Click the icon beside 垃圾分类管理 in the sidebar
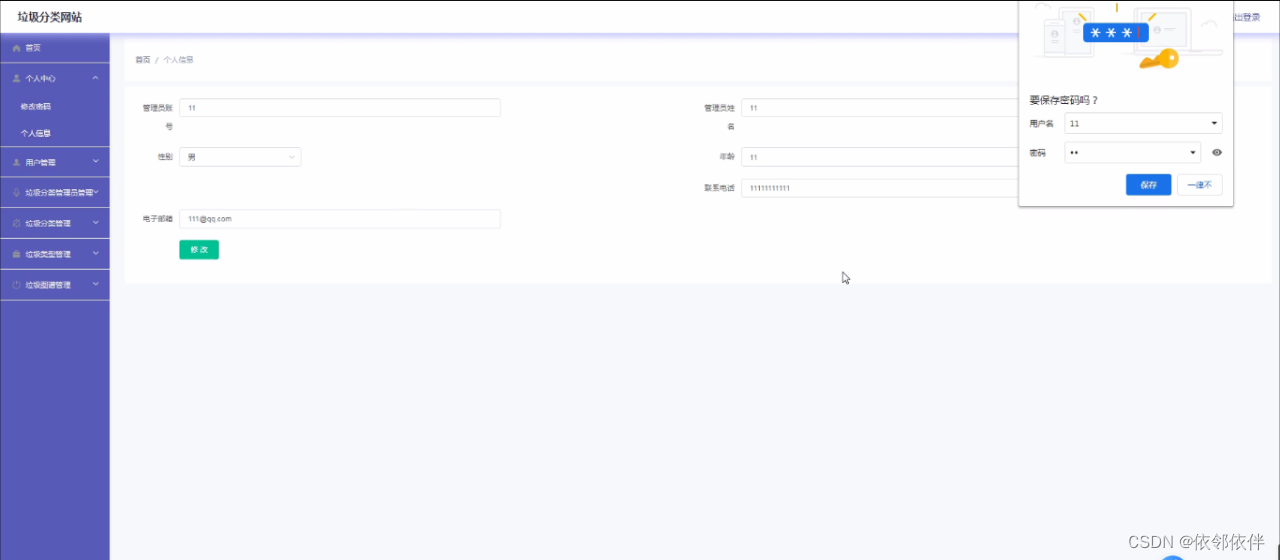 coord(16,224)
